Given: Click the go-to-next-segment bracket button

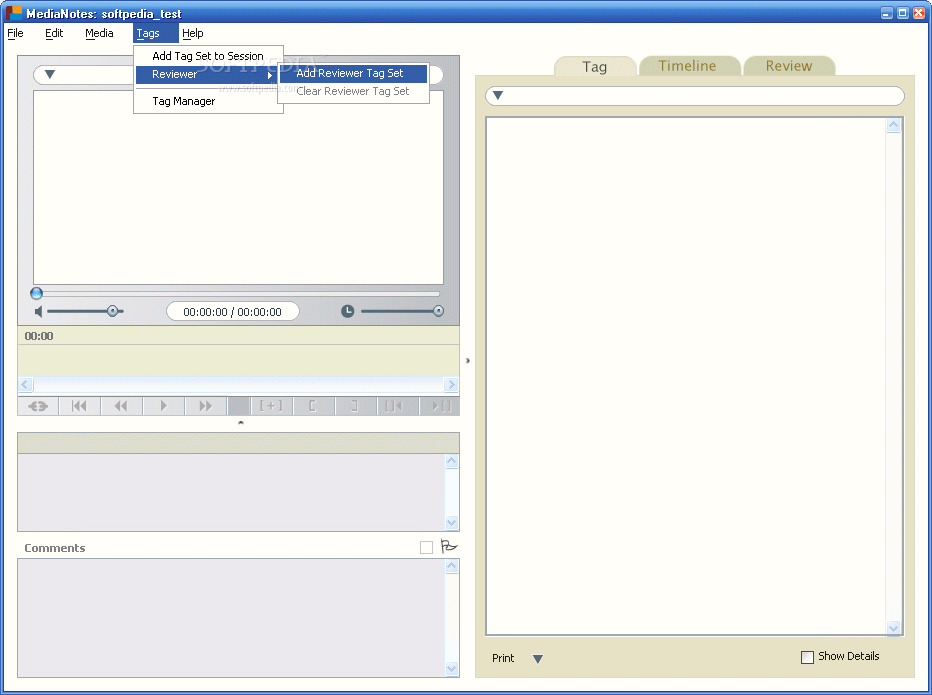Looking at the screenshot, I should pyautogui.click(x=440, y=406).
